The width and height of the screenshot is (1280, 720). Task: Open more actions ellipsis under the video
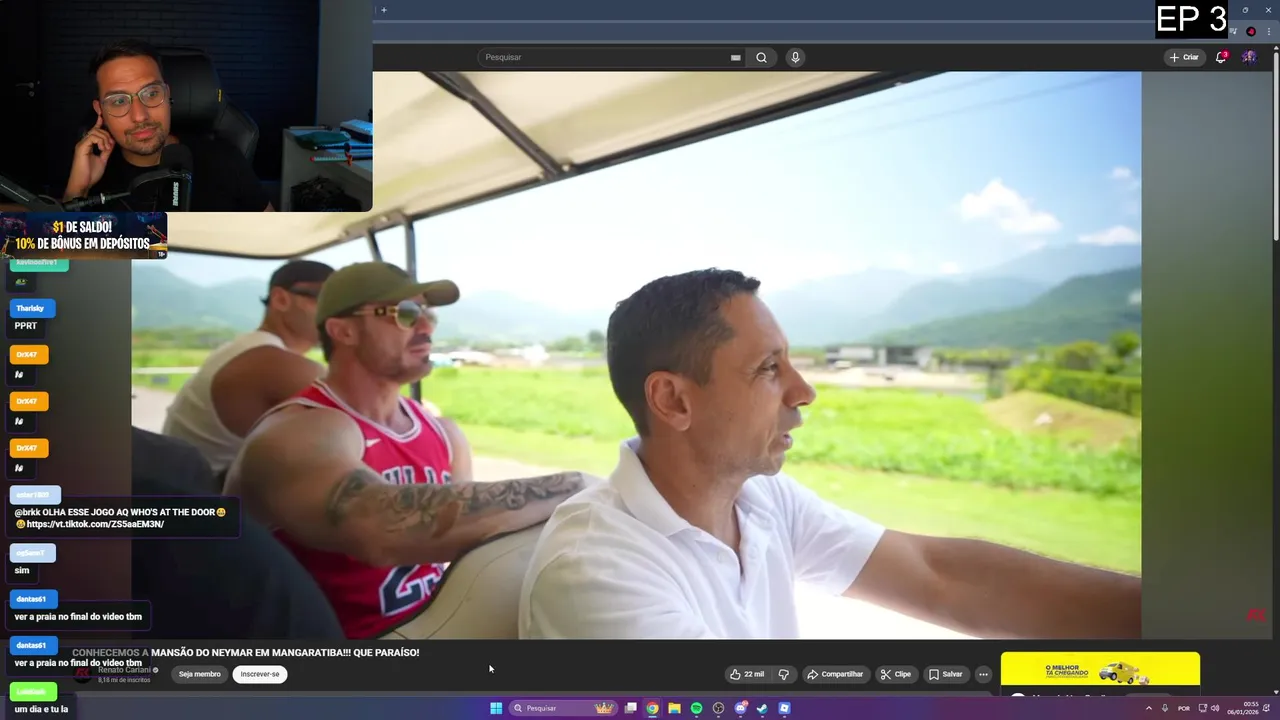pos(983,674)
